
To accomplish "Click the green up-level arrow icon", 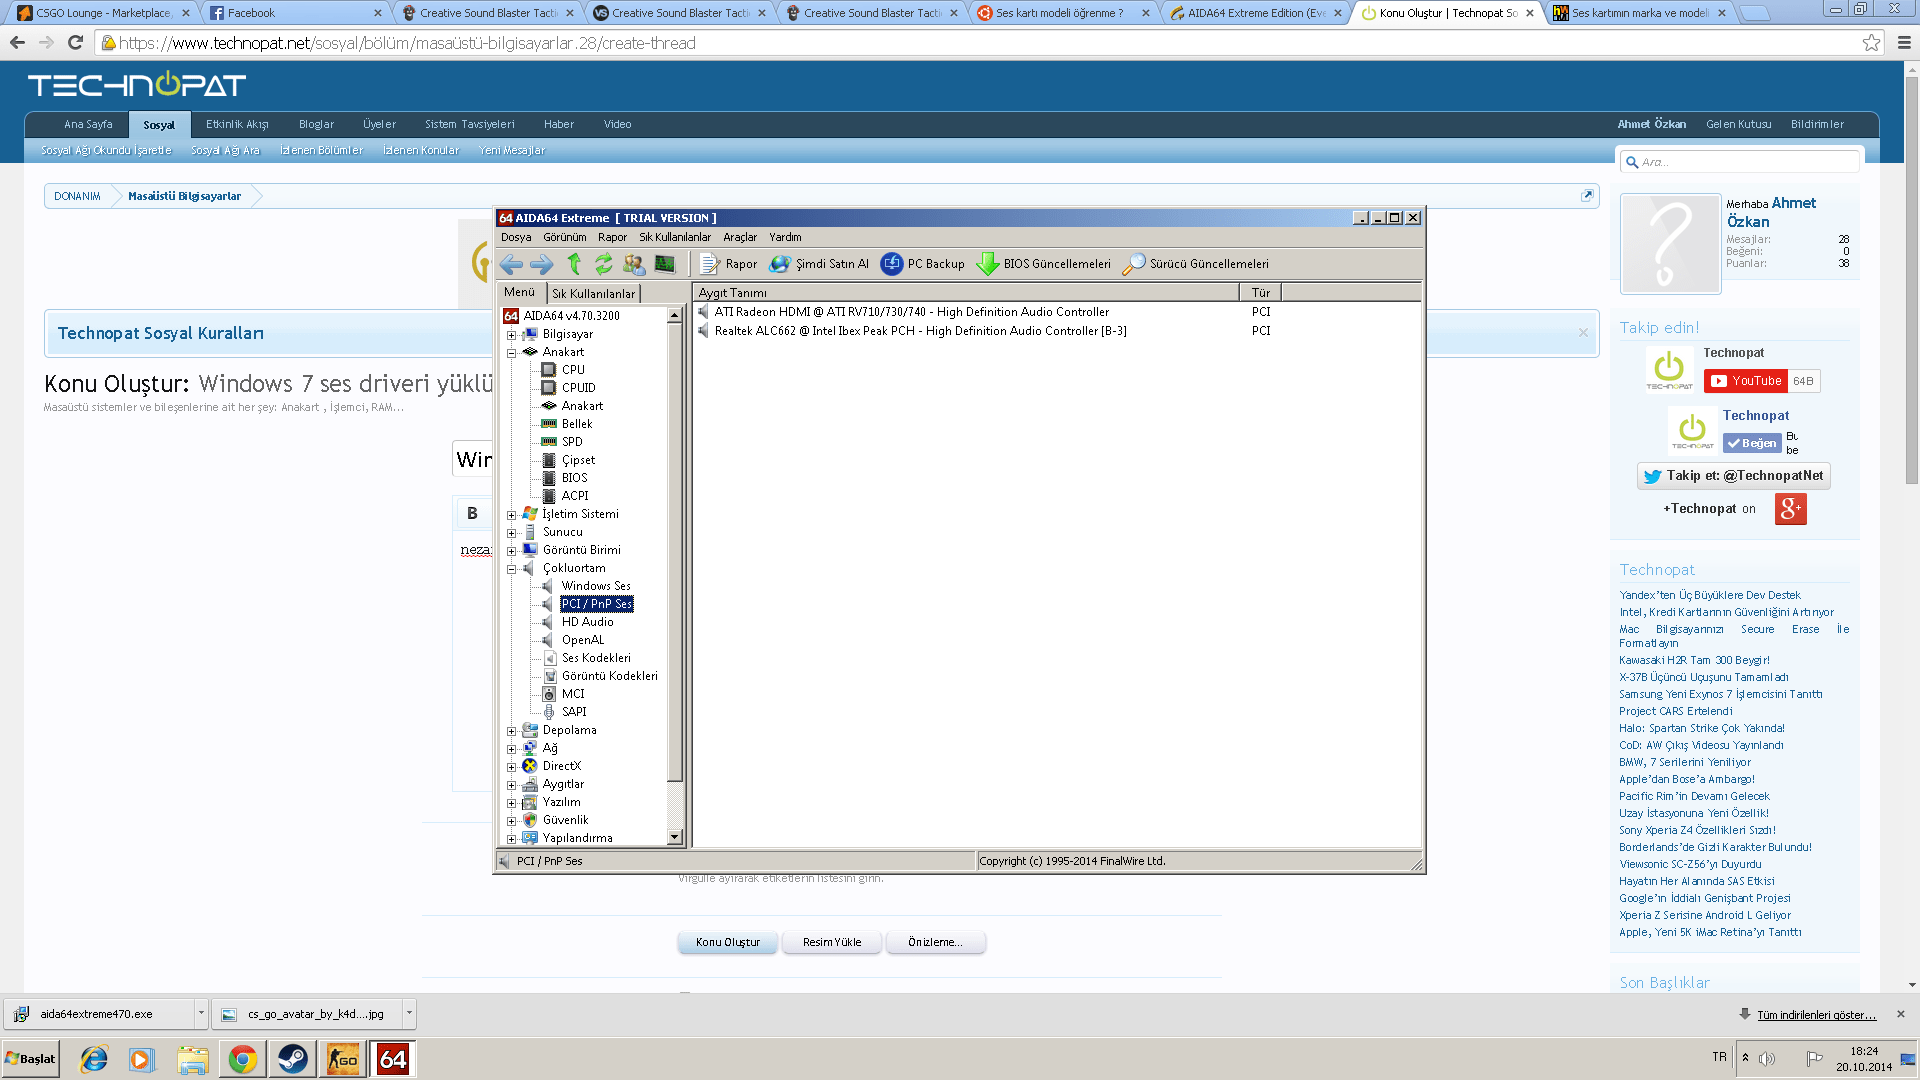I will [x=574, y=264].
